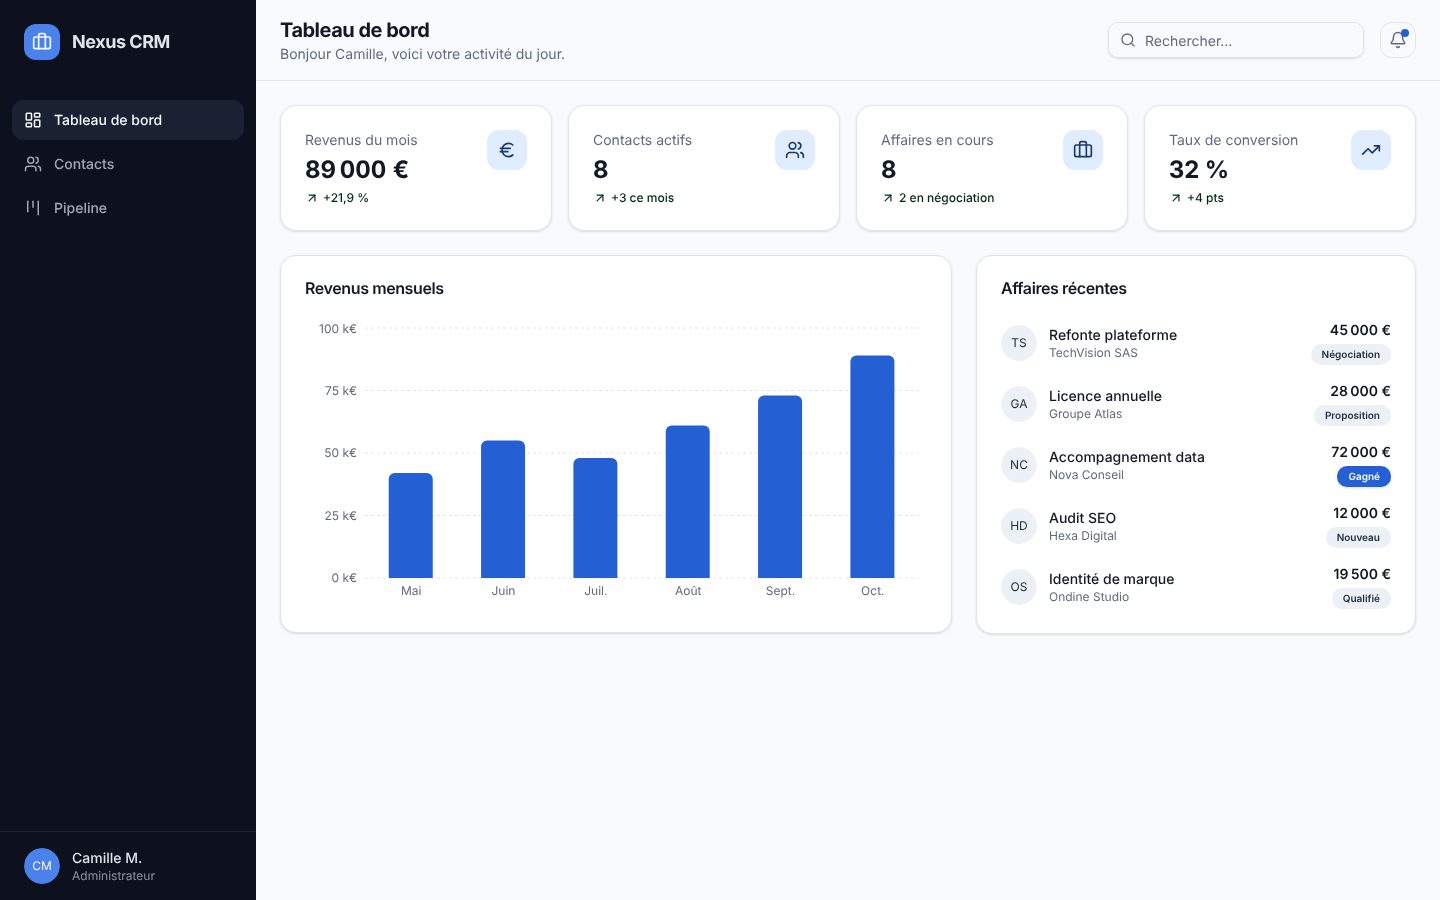The width and height of the screenshot is (1440, 900).
Task: Click the NC avatar for Nova Conseil
Action: click(1019, 465)
